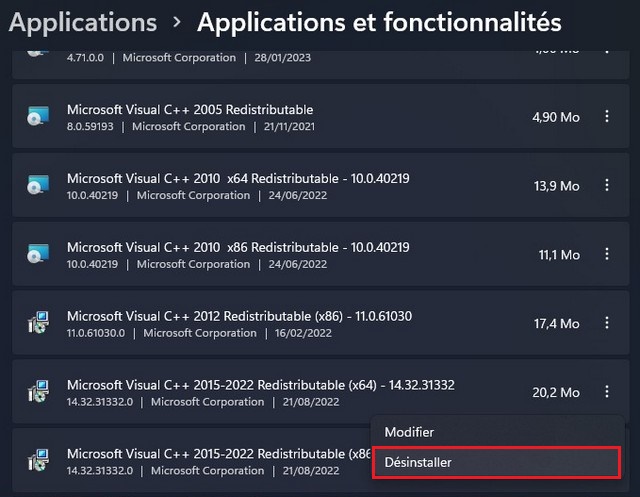The height and width of the screenshot is (497, 640).
Task: Click the Visual C++ 2010 x86 app icon
Action: 38,254
